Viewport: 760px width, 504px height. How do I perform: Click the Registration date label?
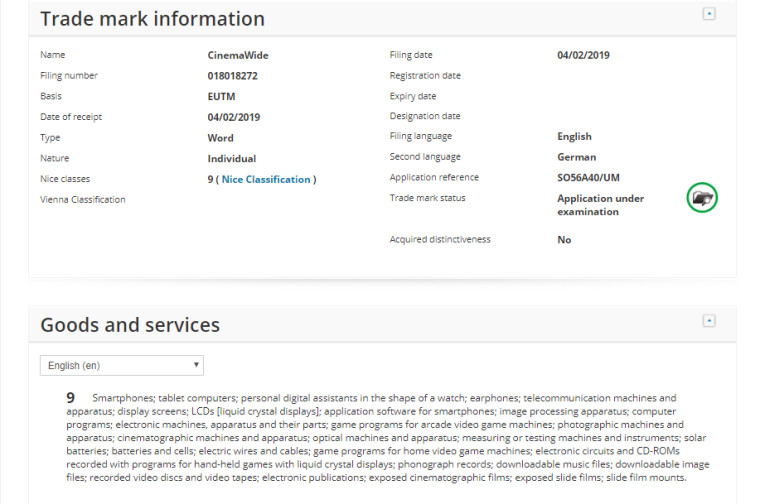[425, 76]
